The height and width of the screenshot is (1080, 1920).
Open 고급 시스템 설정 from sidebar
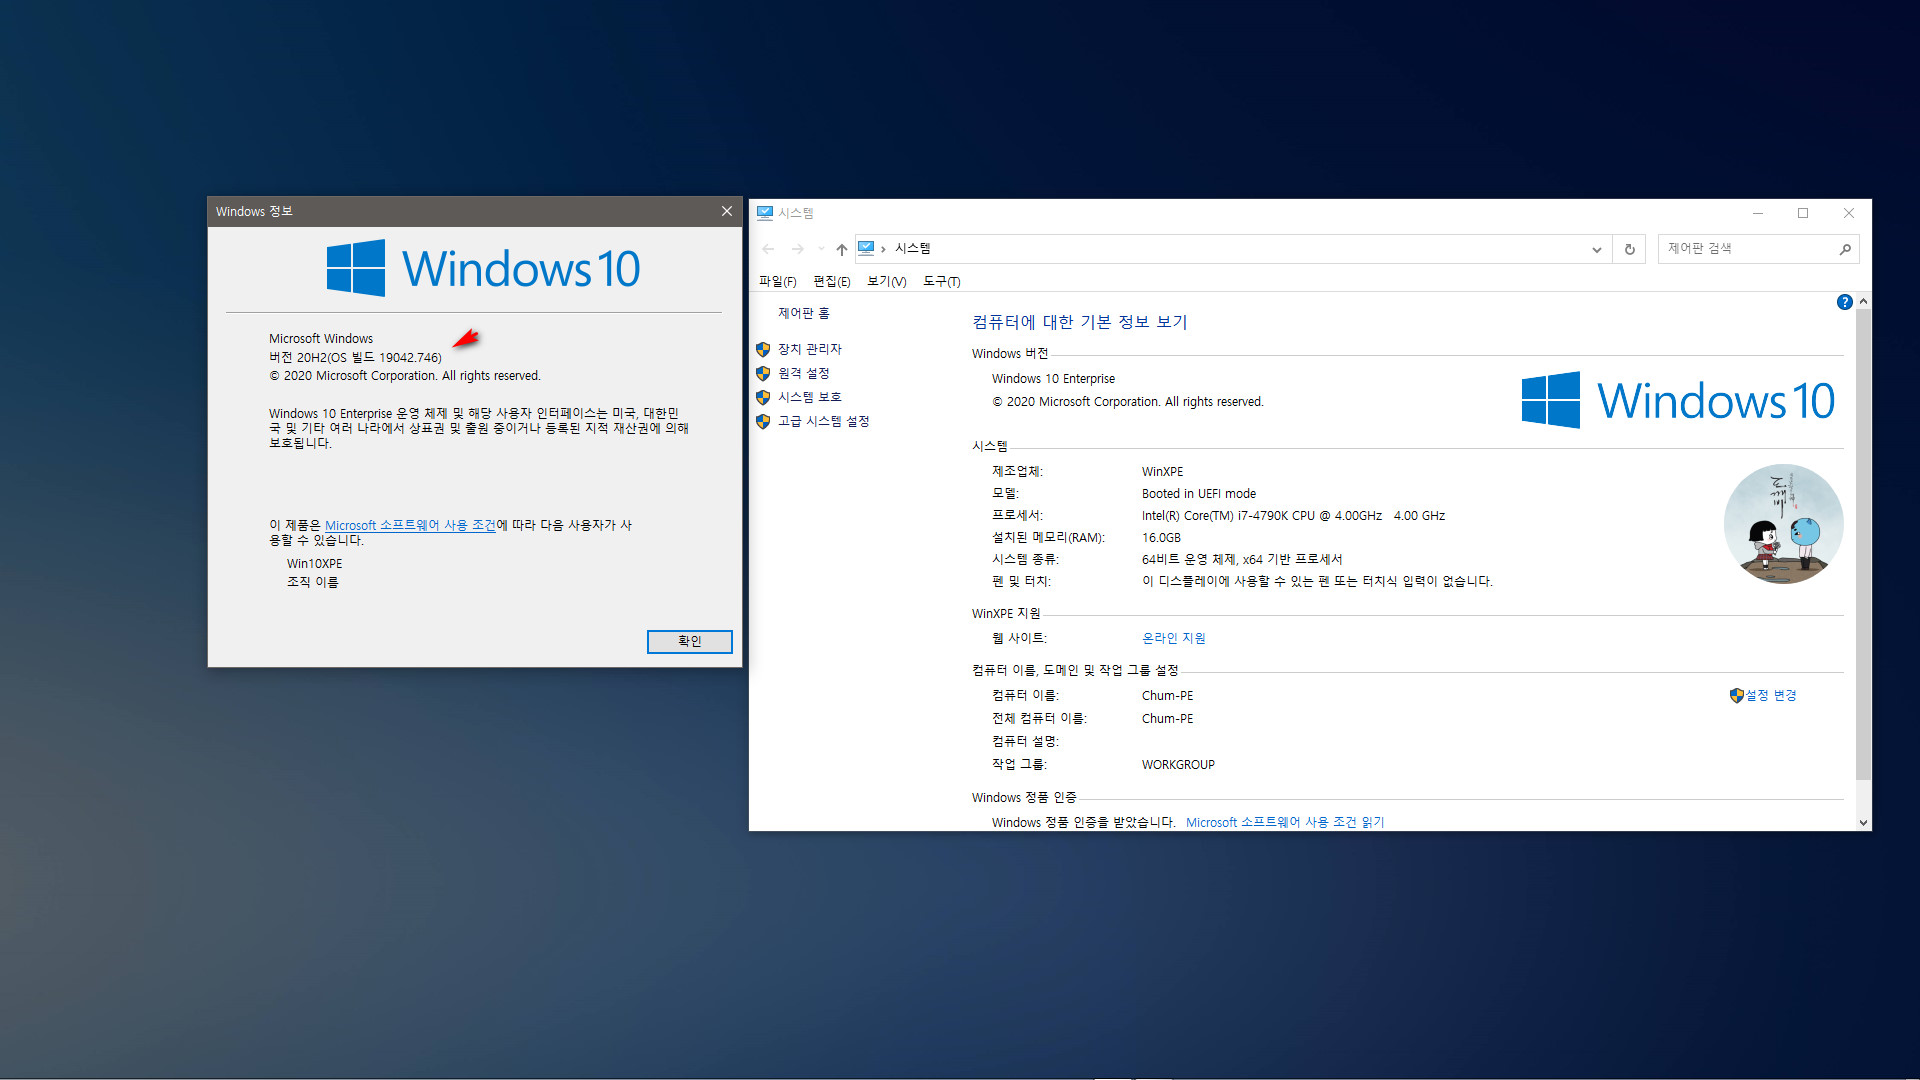[824, 421]
